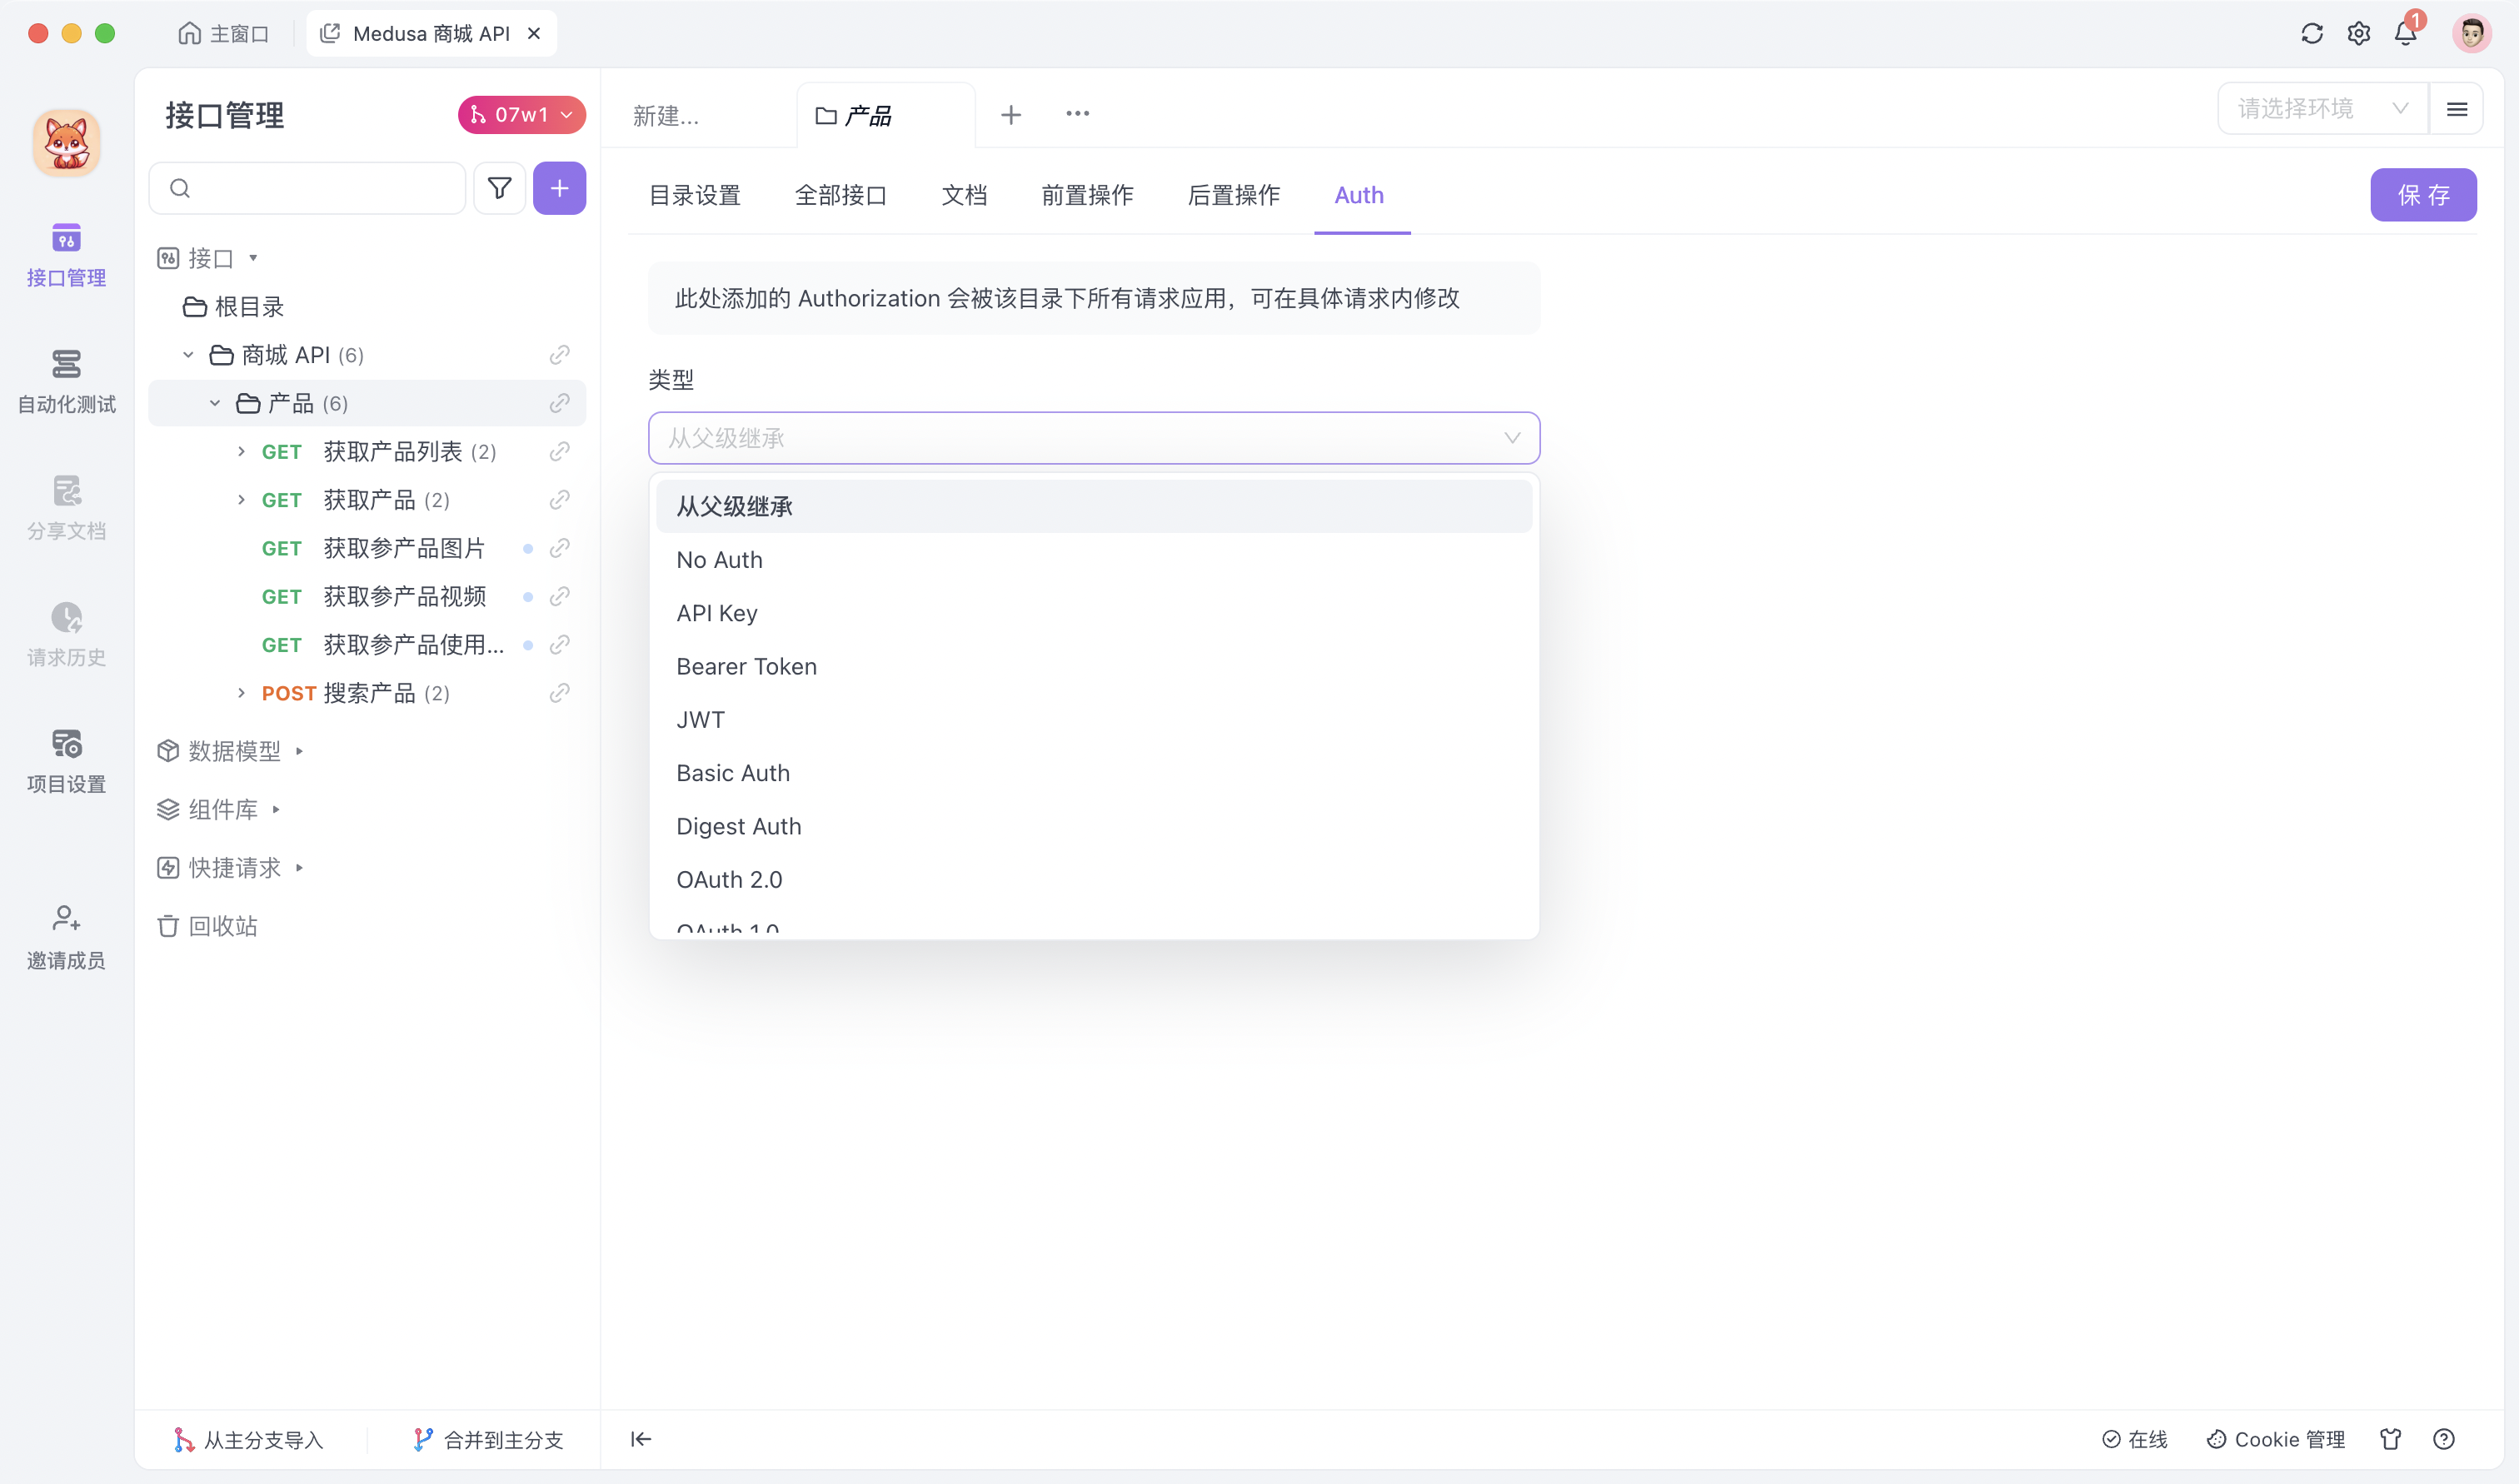Image resolution: width=2519 pixels, height=1484 pixels.
Task: Select Bearer Token from auth type dropdown
Action: tap(747, 666)
